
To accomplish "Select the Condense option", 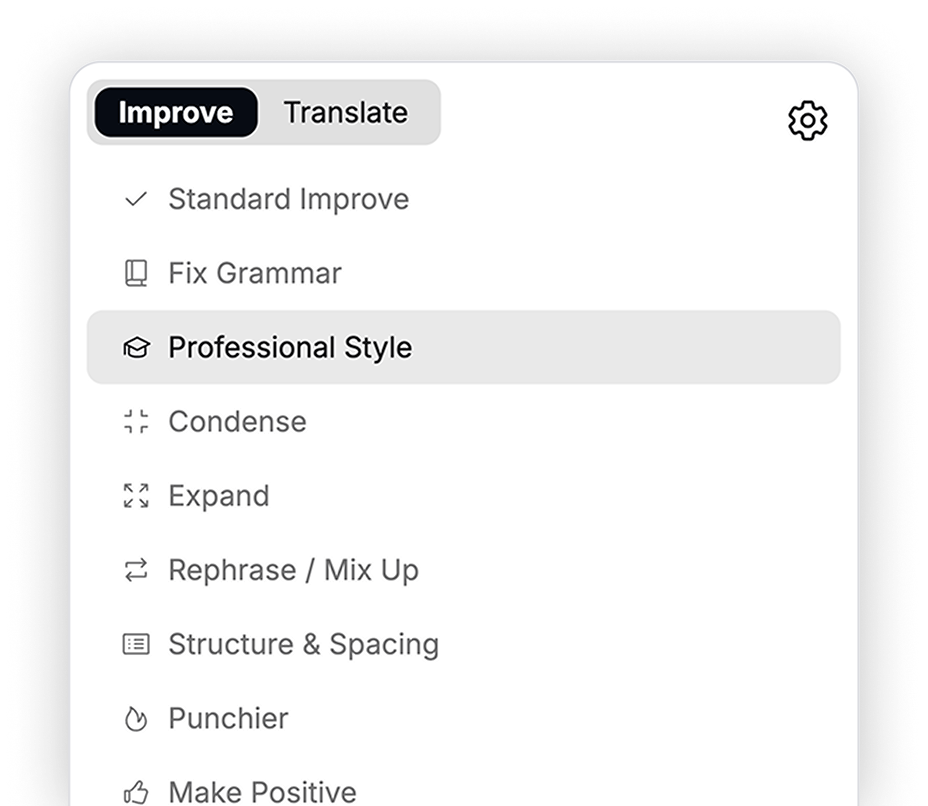I will coord(237,421).
